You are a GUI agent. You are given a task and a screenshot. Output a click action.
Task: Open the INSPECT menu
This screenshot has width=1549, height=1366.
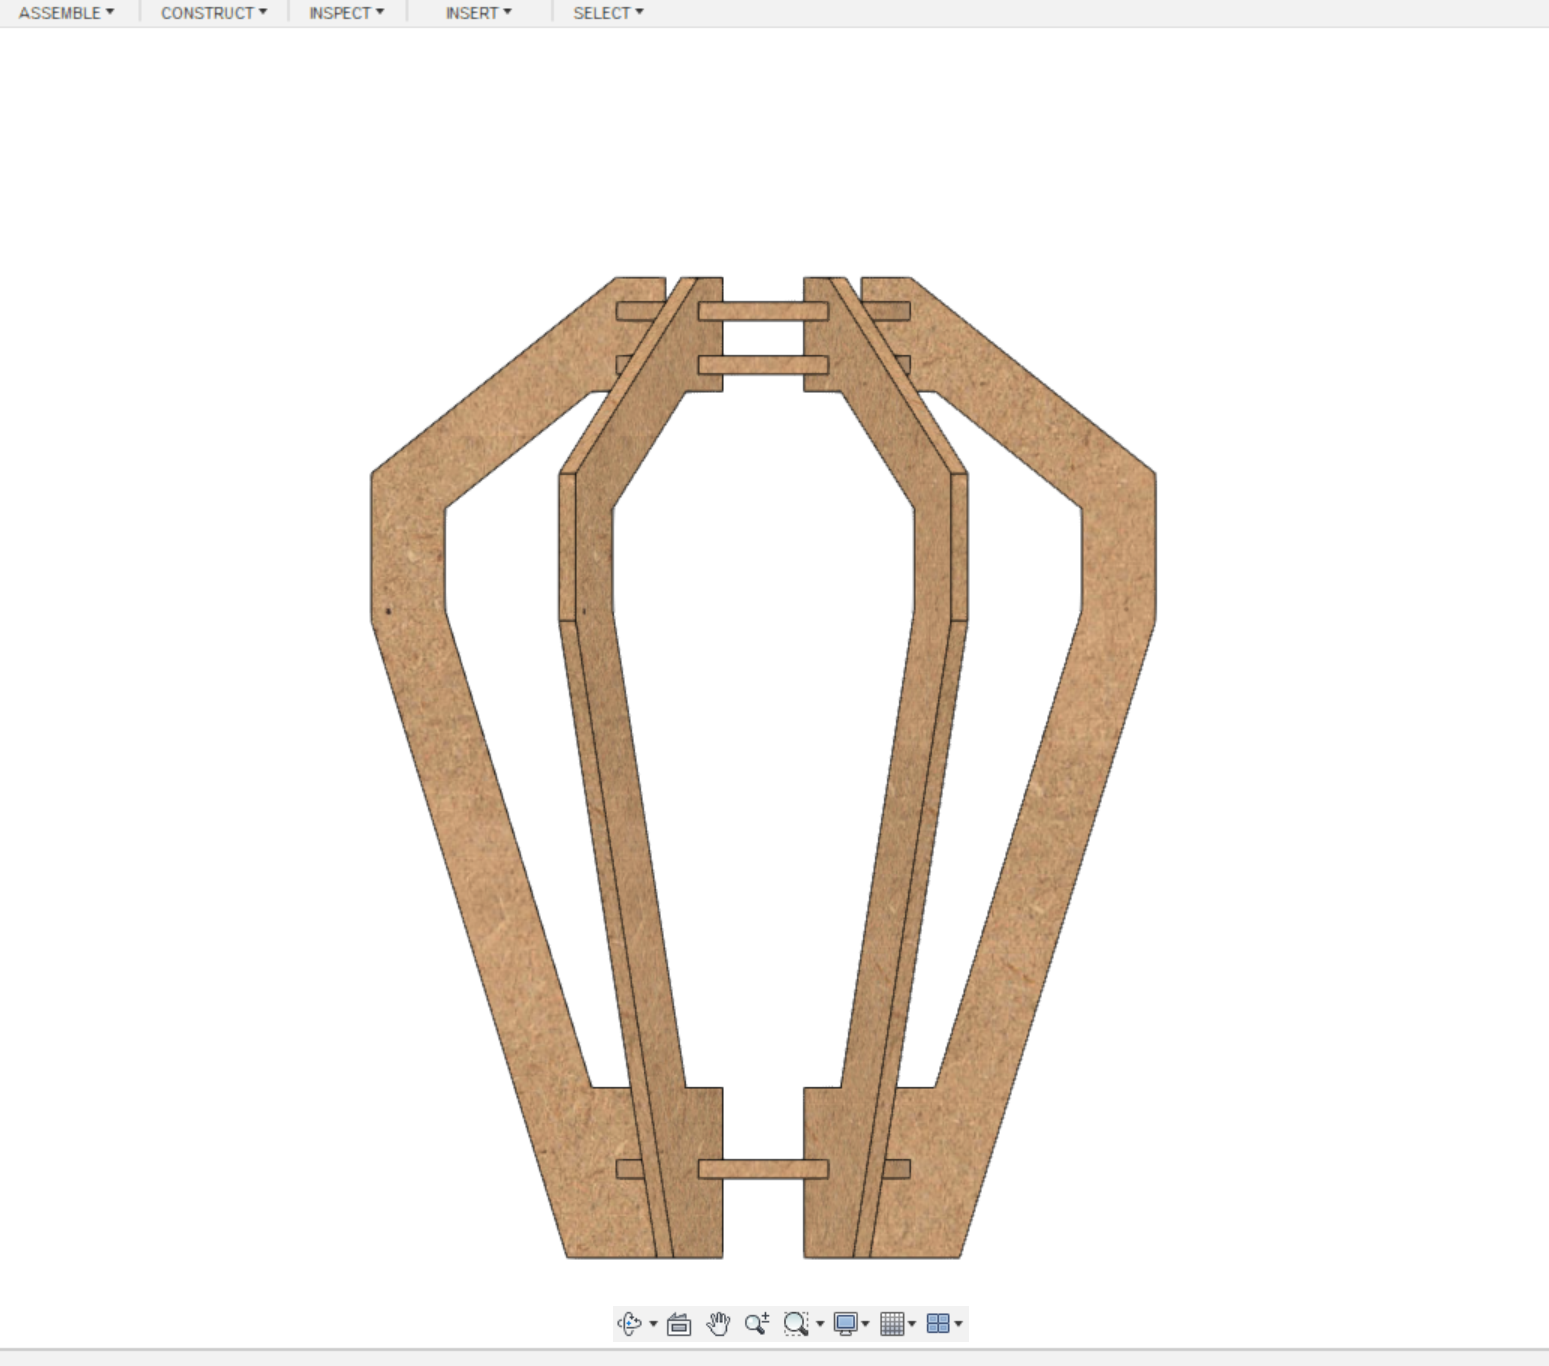tap(345, 13)
